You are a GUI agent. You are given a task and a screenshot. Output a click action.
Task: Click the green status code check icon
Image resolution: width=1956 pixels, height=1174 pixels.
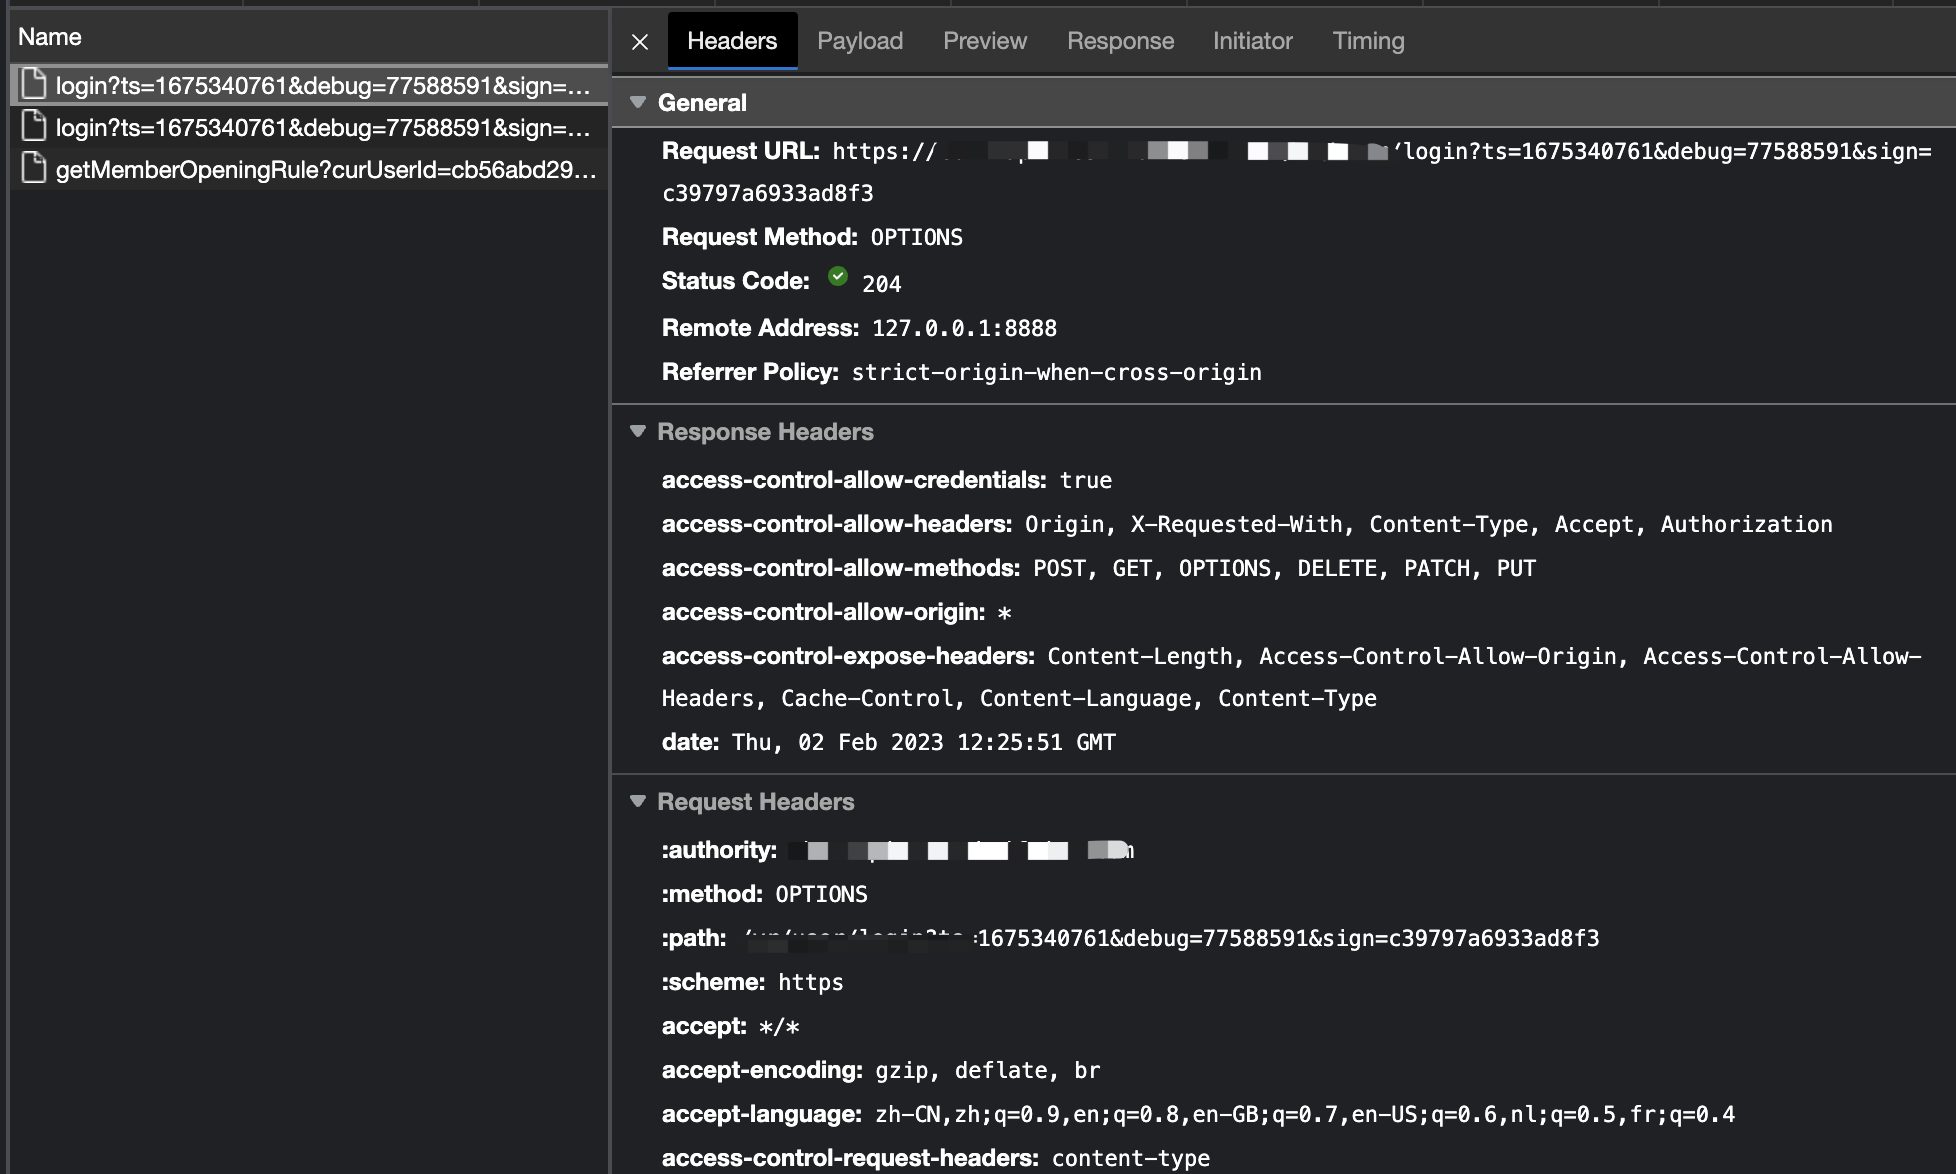coord(838,278)
